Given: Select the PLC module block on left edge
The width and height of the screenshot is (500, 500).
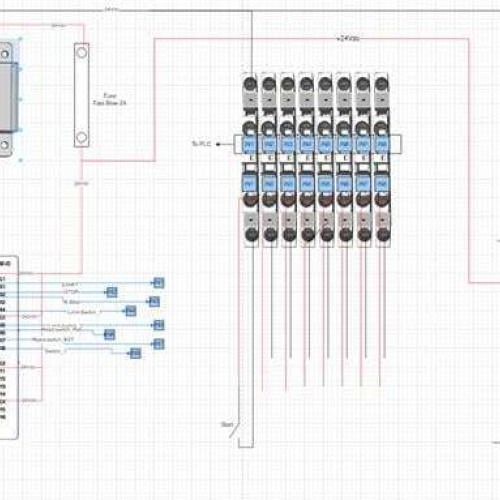Looking at the screenshot, I should [x=8, y=348].
